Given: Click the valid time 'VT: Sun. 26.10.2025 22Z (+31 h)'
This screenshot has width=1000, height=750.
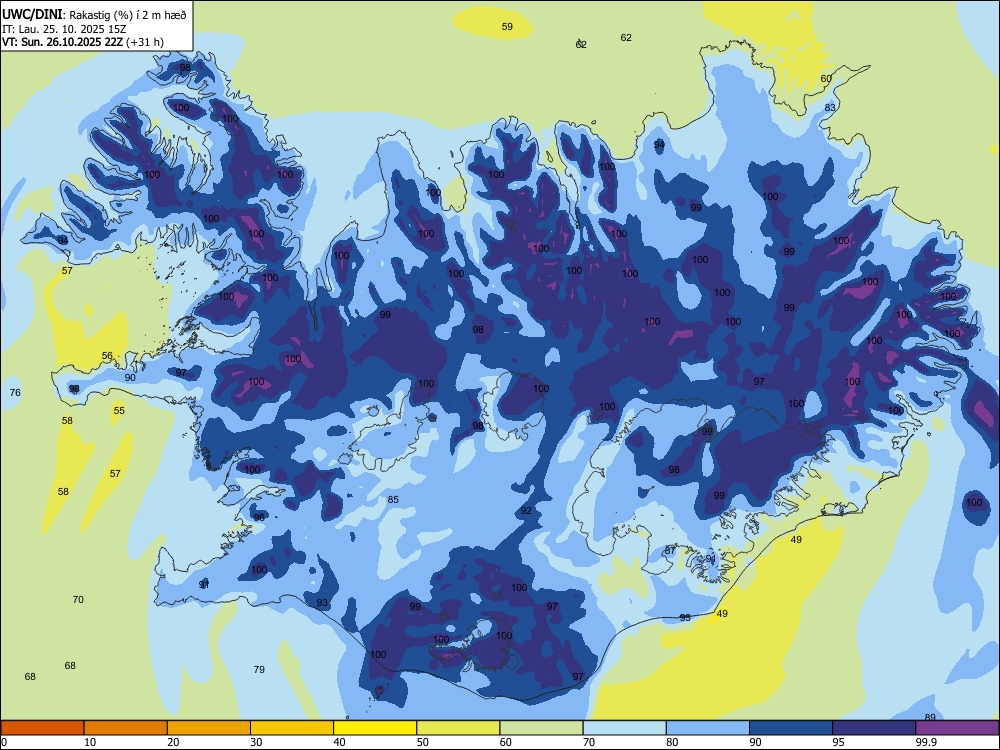Looking at the screenshot, I should pyautogui.click(x=83, y=42).
